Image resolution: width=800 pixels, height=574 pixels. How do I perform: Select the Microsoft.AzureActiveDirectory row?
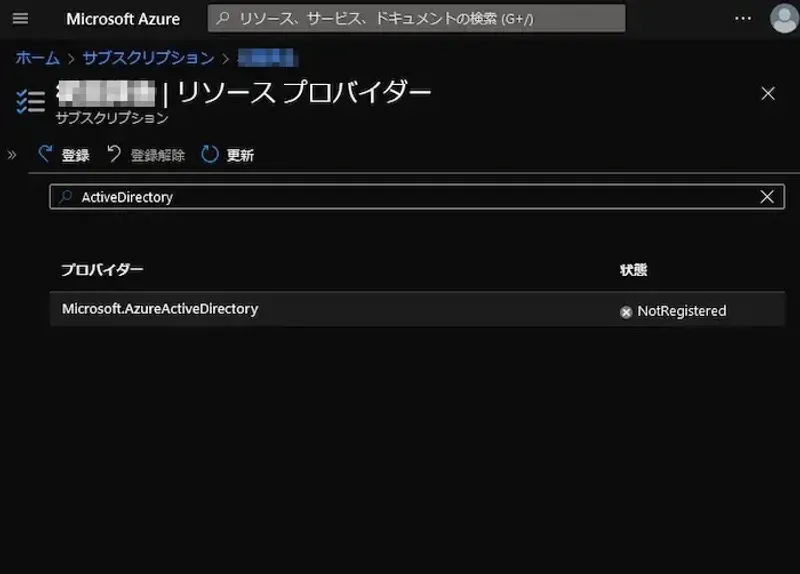tap(417, 309)
